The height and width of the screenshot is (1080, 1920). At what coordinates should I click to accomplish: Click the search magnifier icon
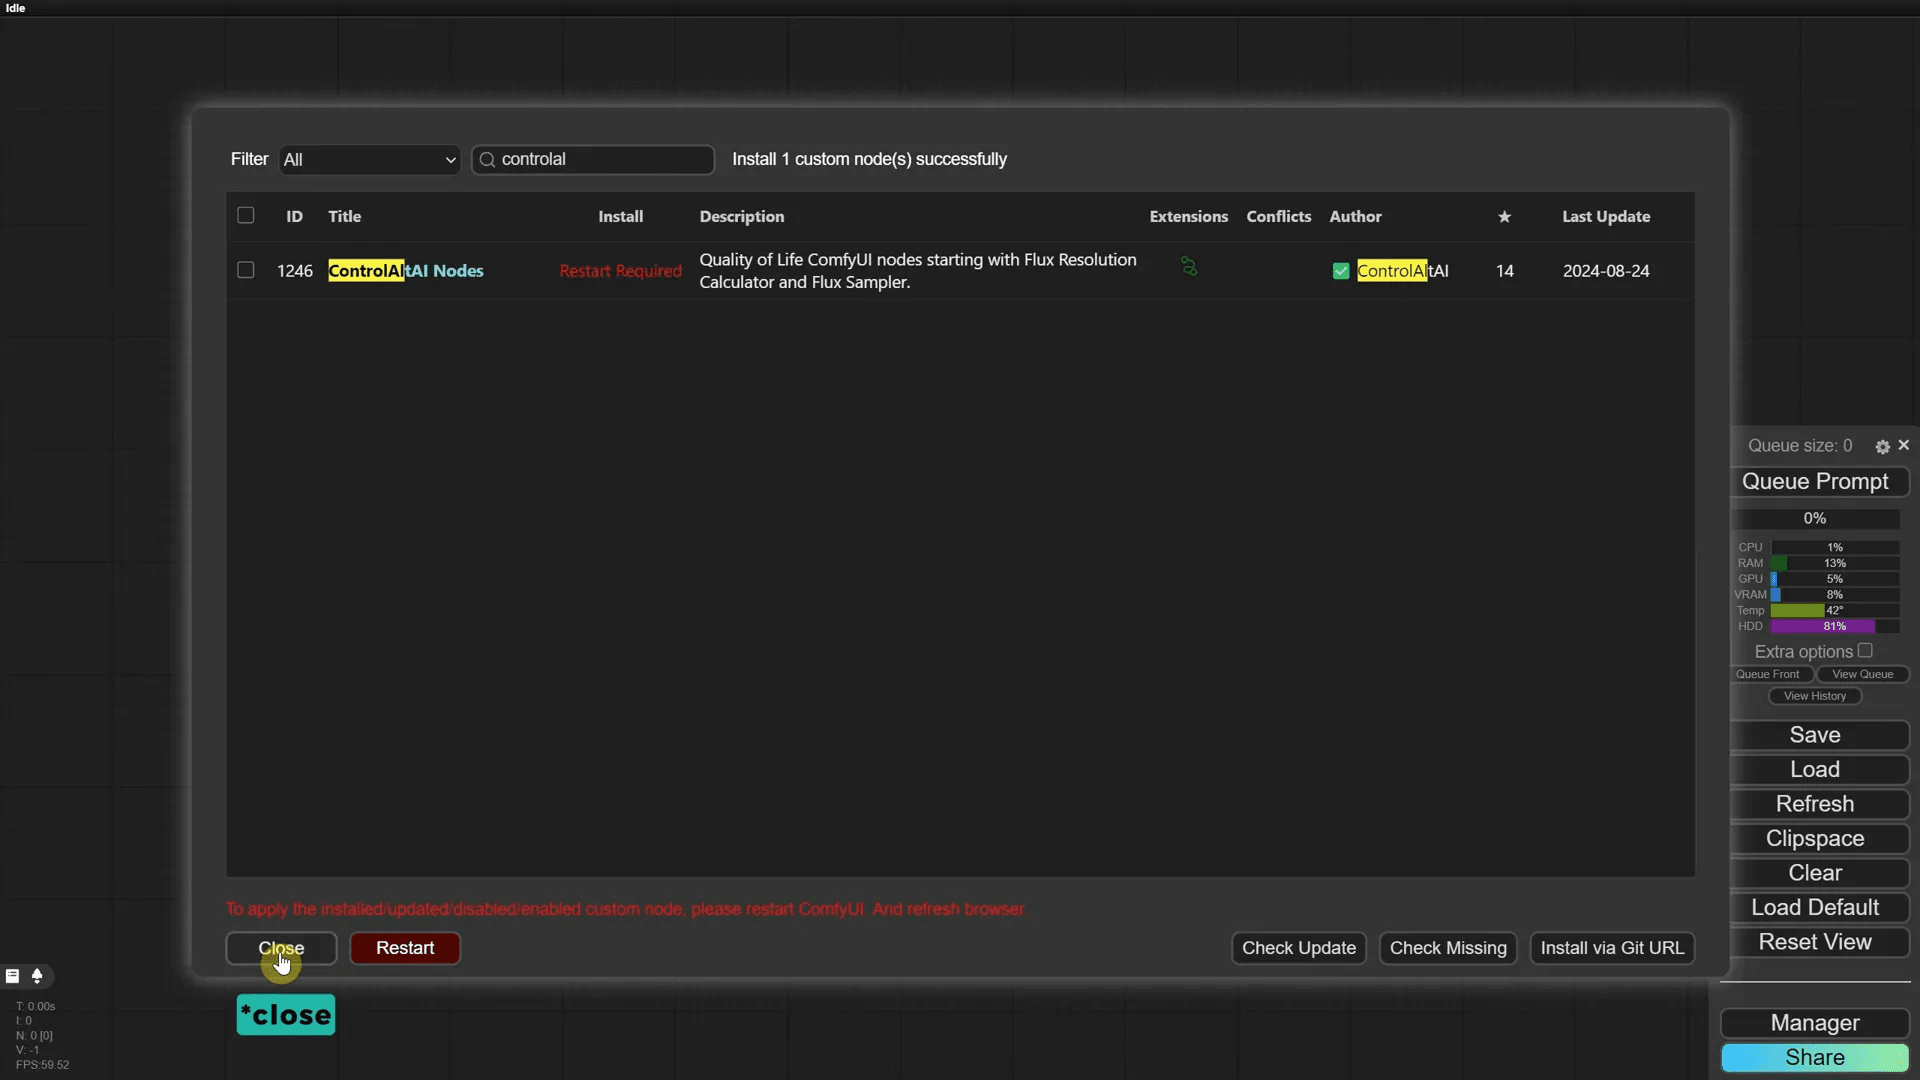click(x=488, y=160)
